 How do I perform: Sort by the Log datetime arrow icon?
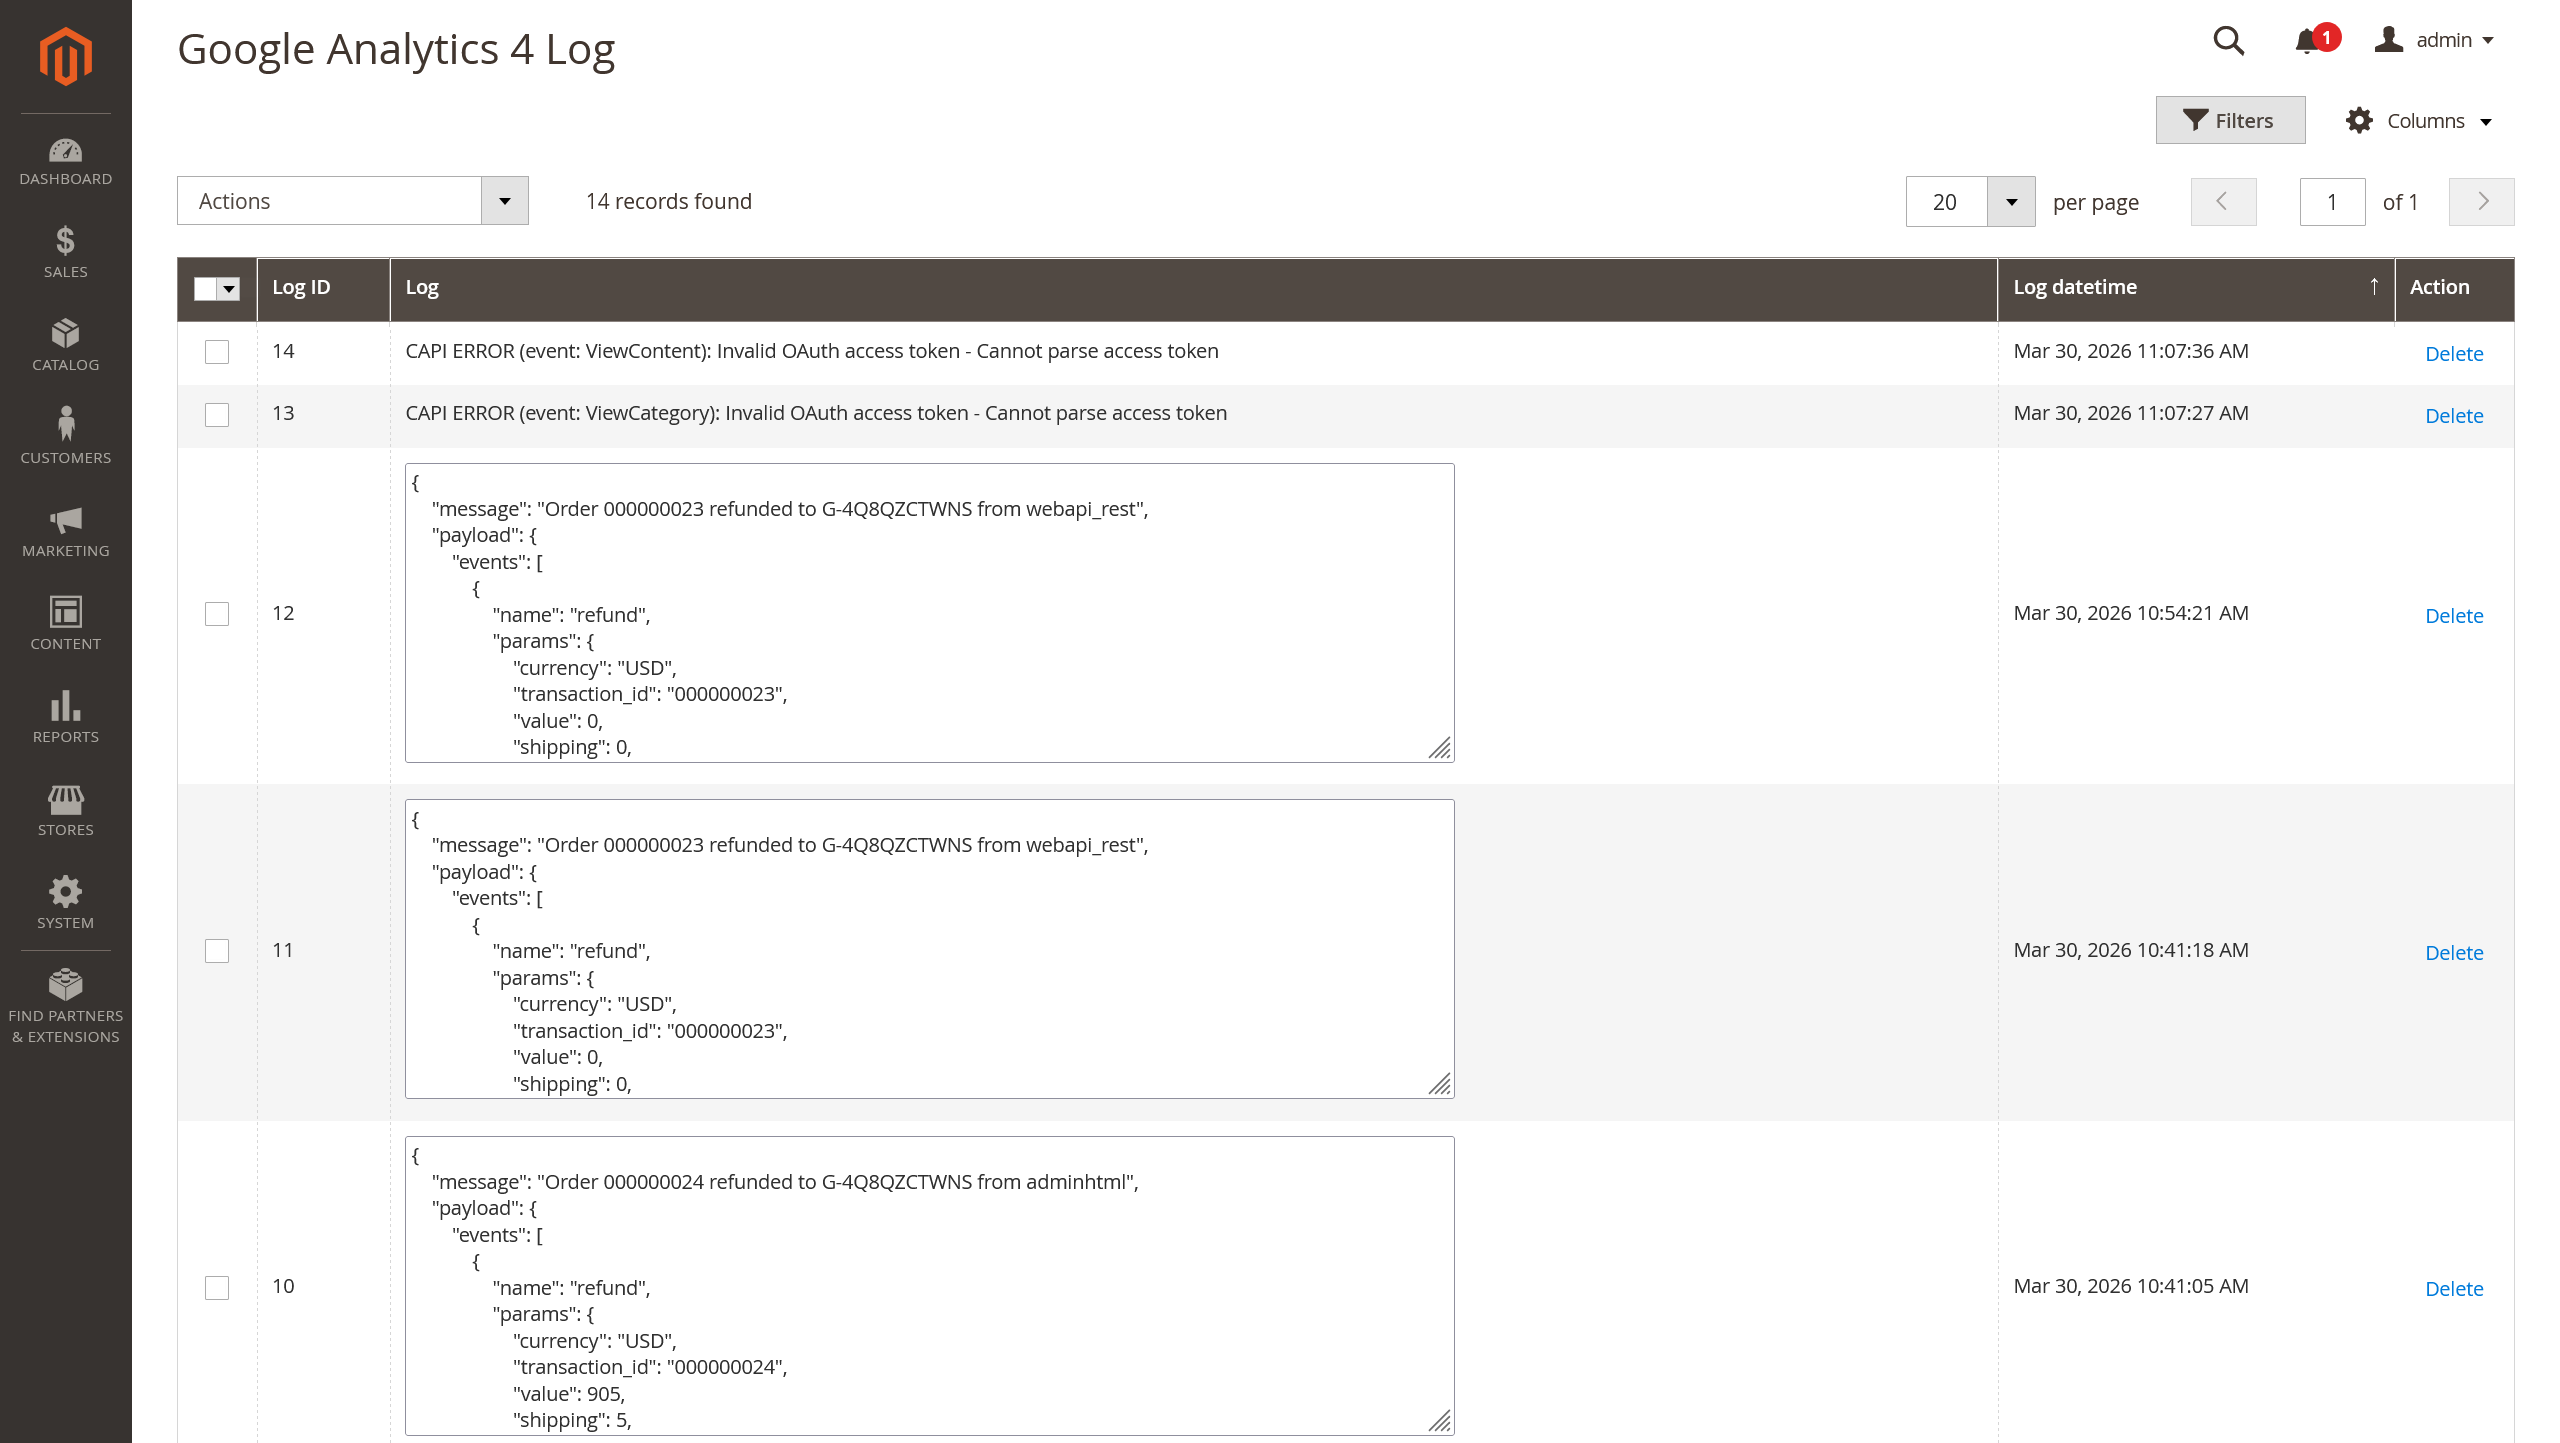tap(2374, 287)
